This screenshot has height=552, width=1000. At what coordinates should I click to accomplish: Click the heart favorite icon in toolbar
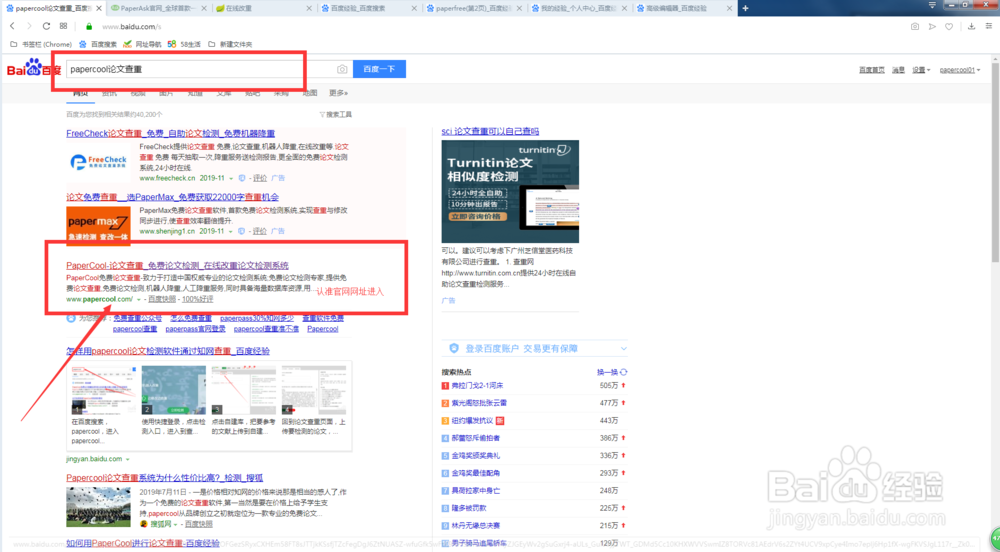949,26
